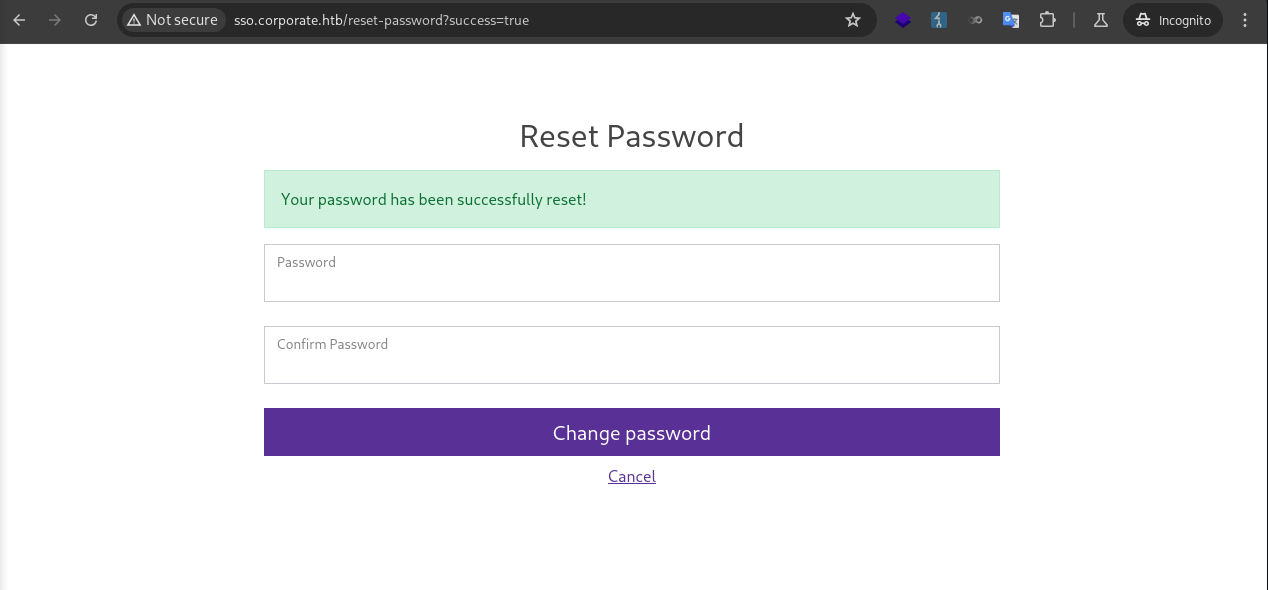Click the successfully reset success banner
Viewport: 1268px width, 590px height.
(x=631, y=199)
